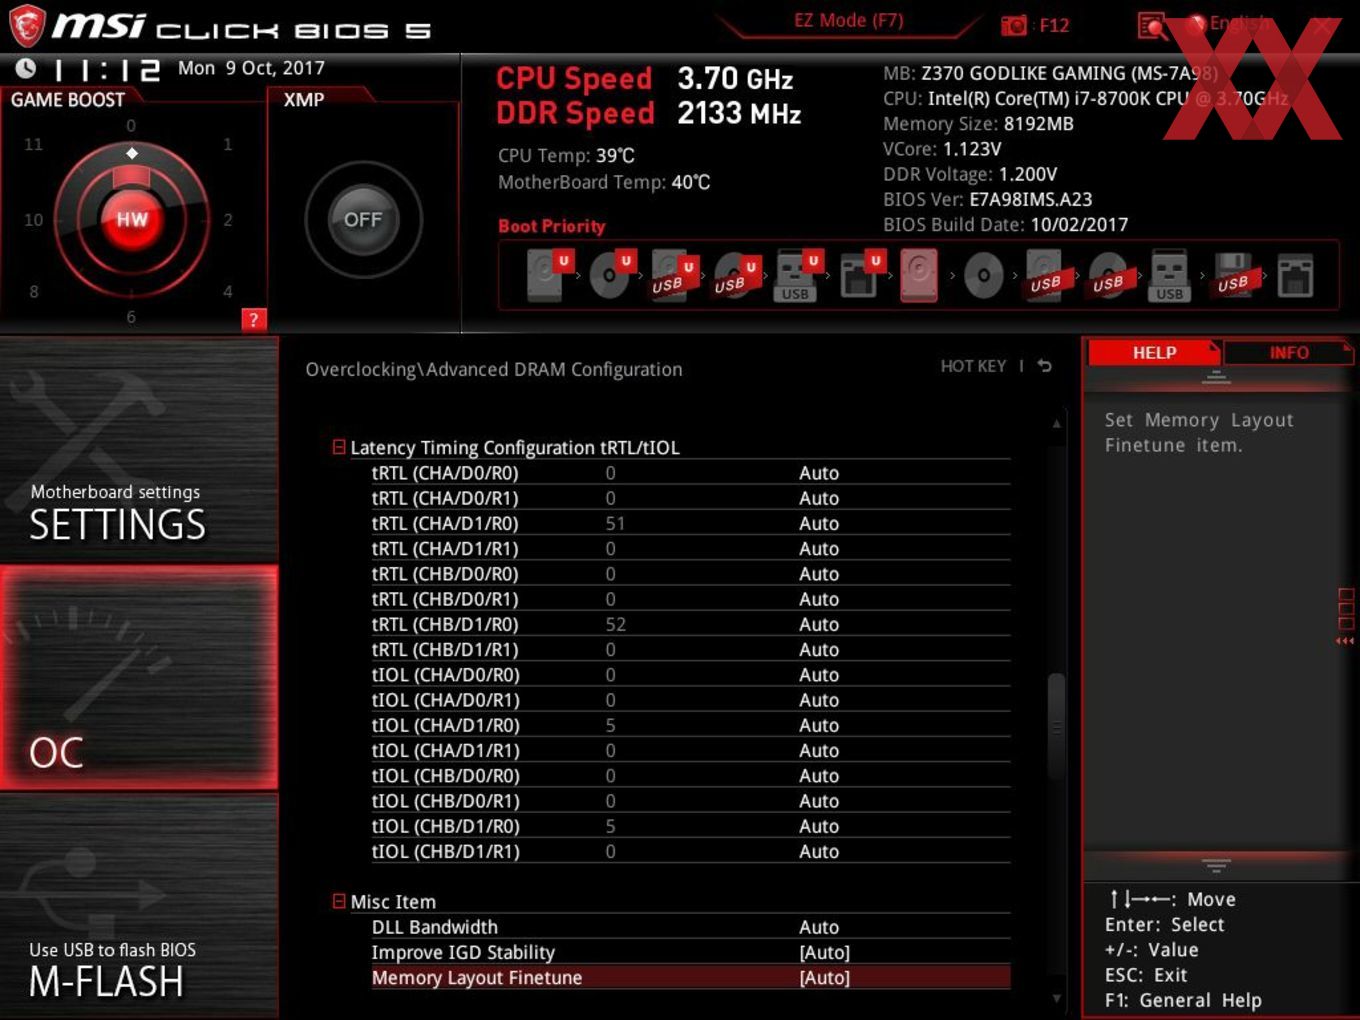
Task: Click the clock icon beside the time
Action: click(x=25, y=68)
